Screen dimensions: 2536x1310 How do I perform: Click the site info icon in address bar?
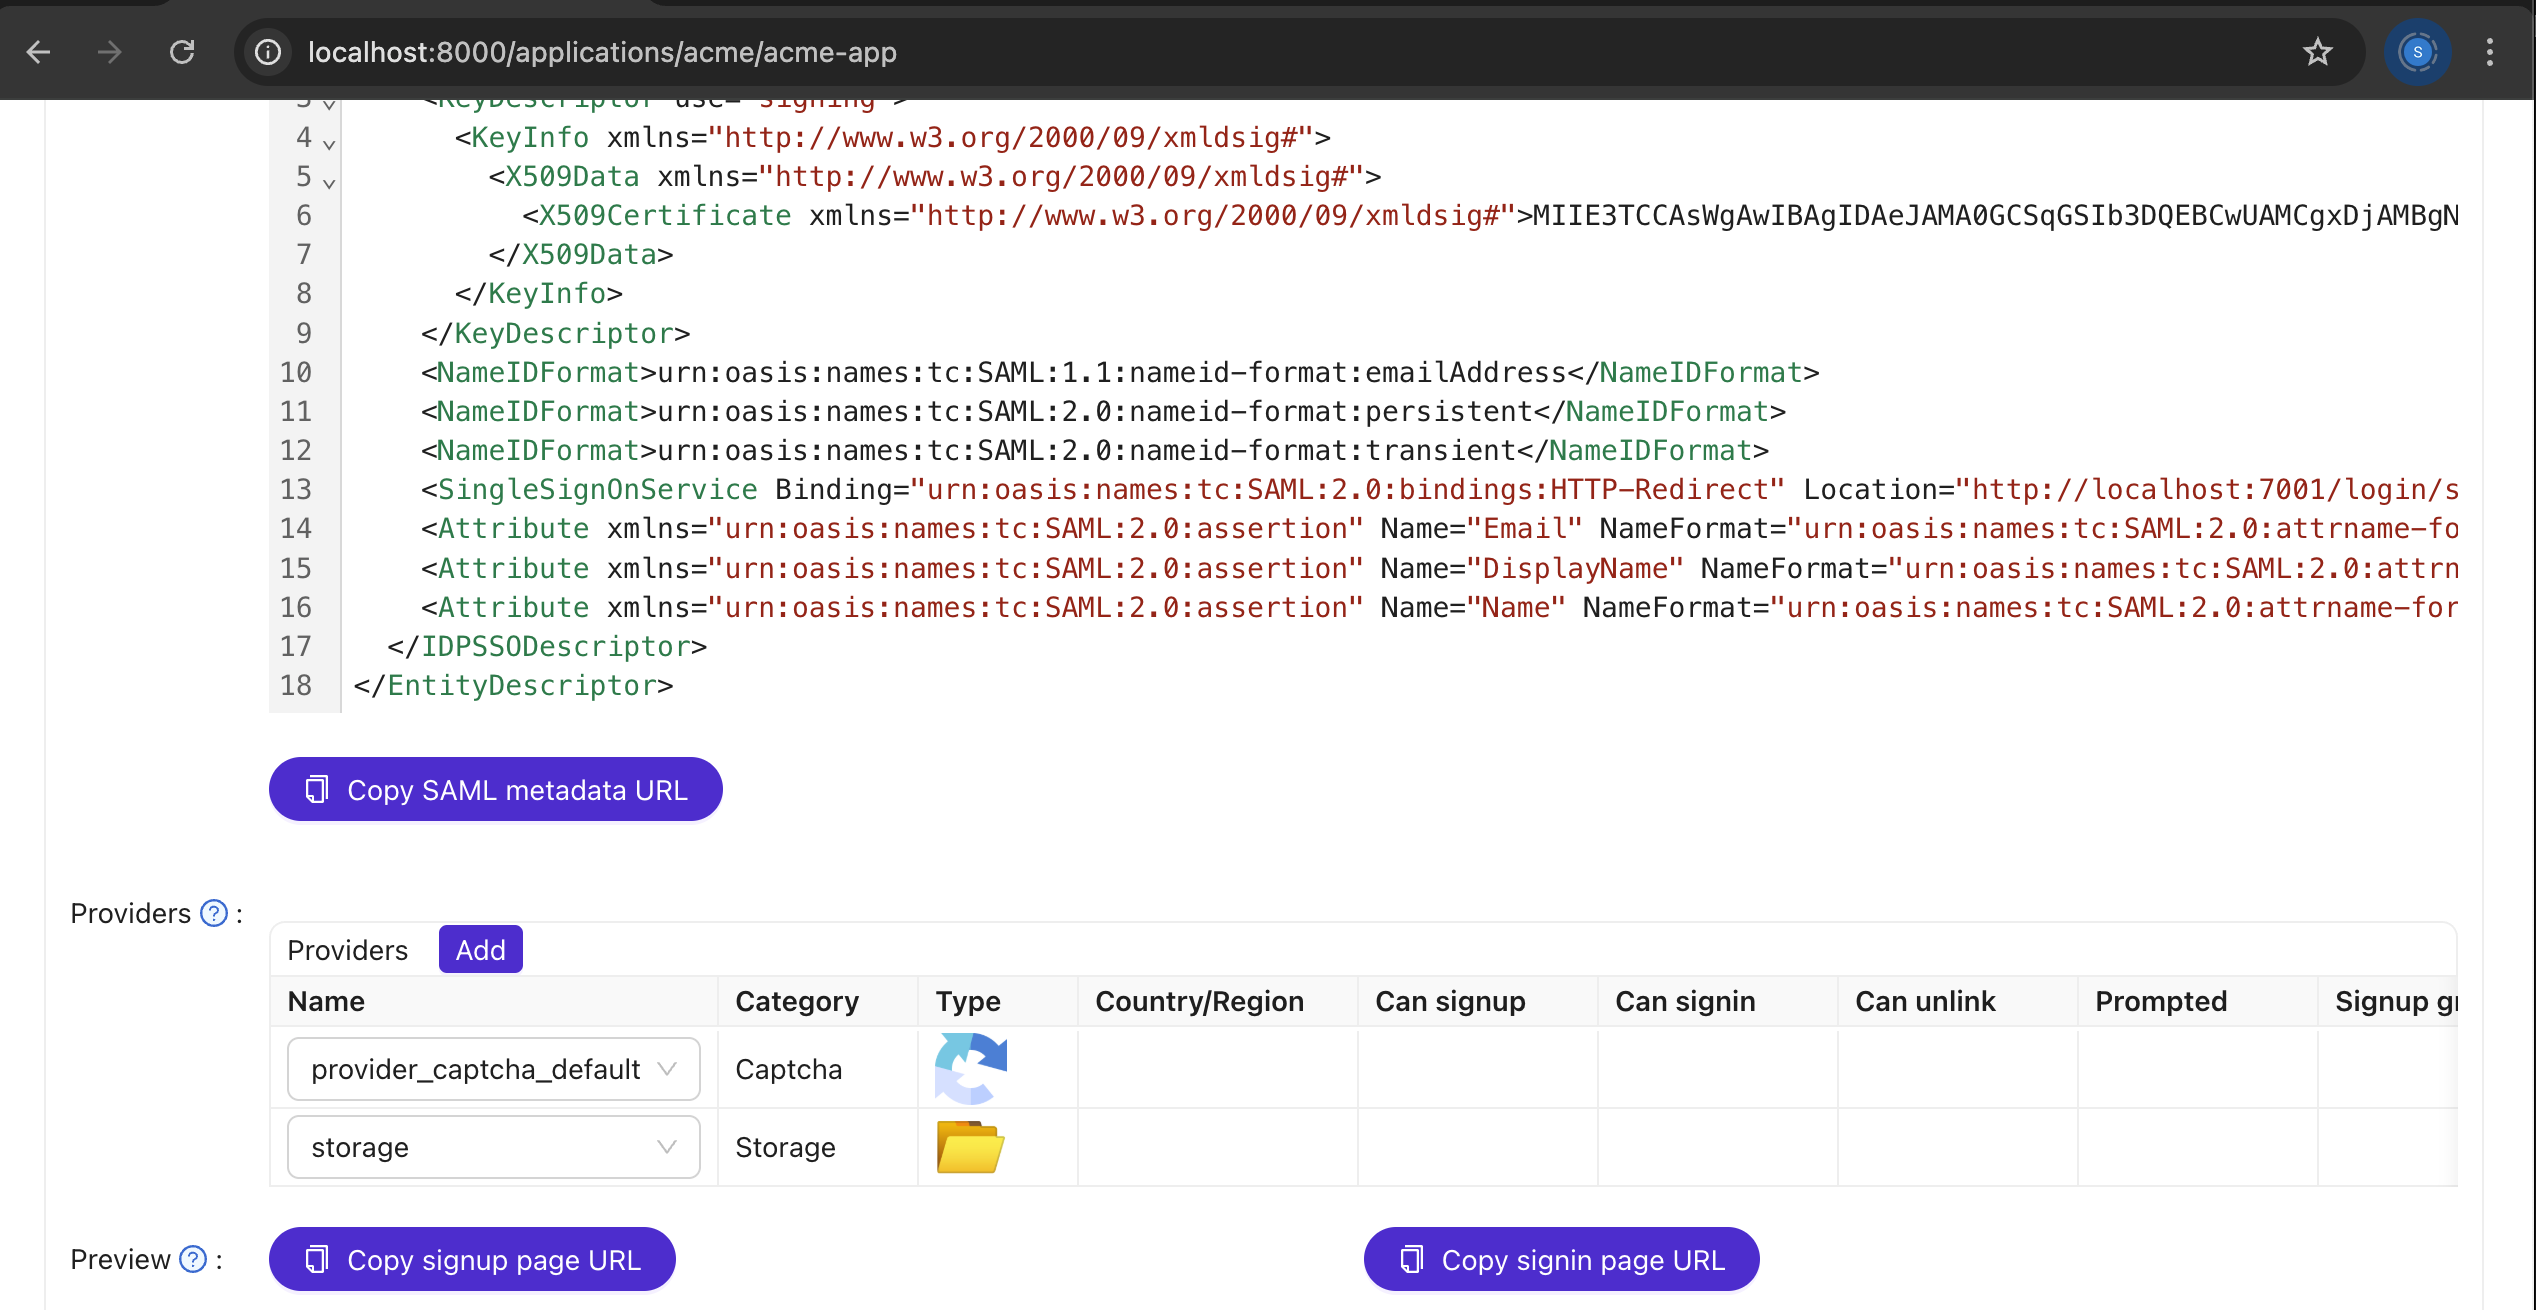pyautogui.click(x=268, y=52)
